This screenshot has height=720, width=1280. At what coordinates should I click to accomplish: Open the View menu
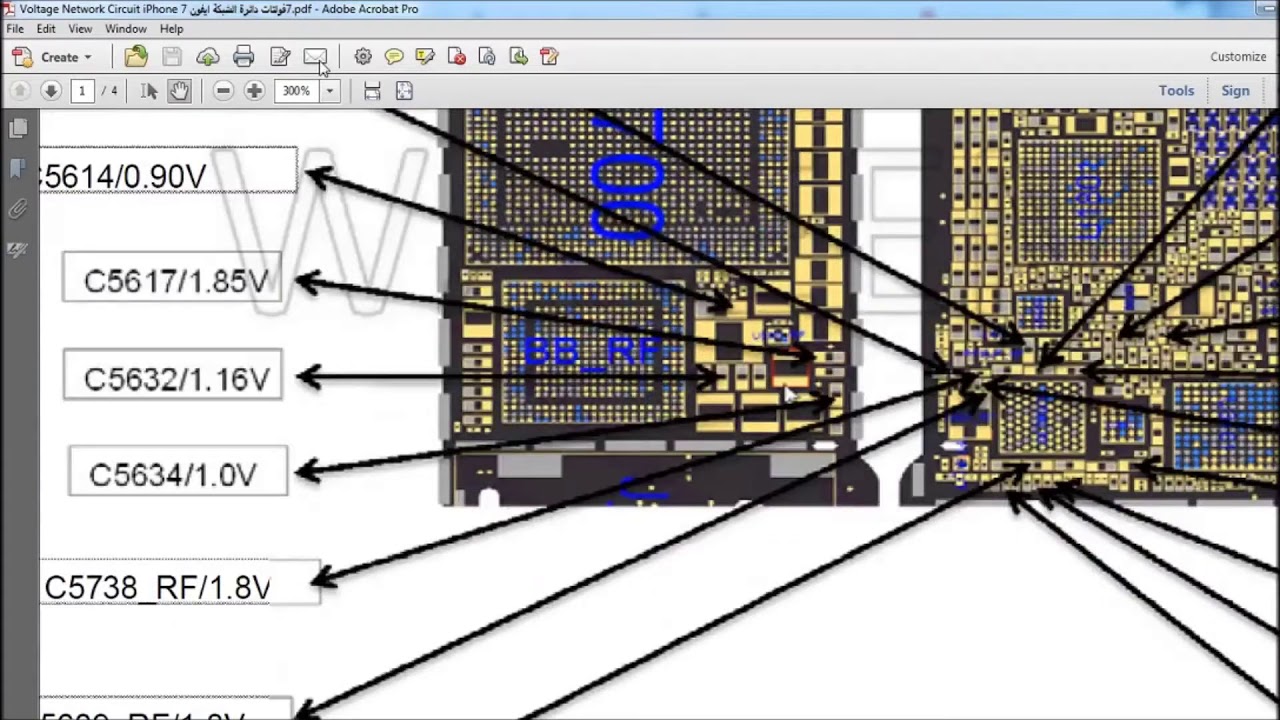(80, 29)
